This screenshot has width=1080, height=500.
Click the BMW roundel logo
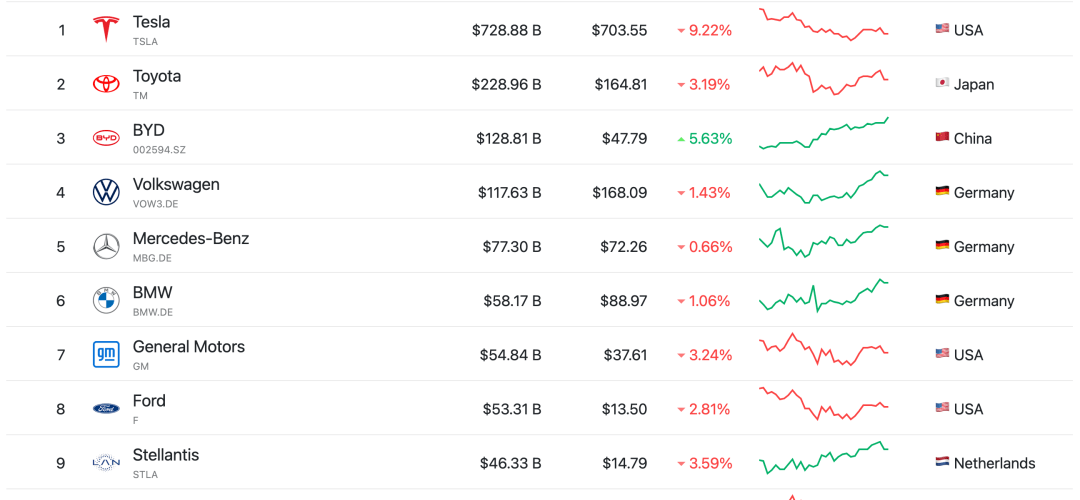[x=106, y=301]
